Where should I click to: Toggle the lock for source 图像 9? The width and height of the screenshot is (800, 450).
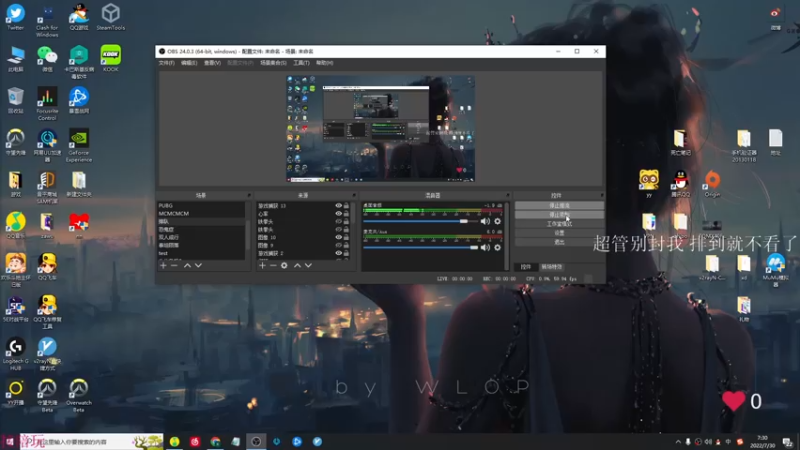click(x=346, y=245)
